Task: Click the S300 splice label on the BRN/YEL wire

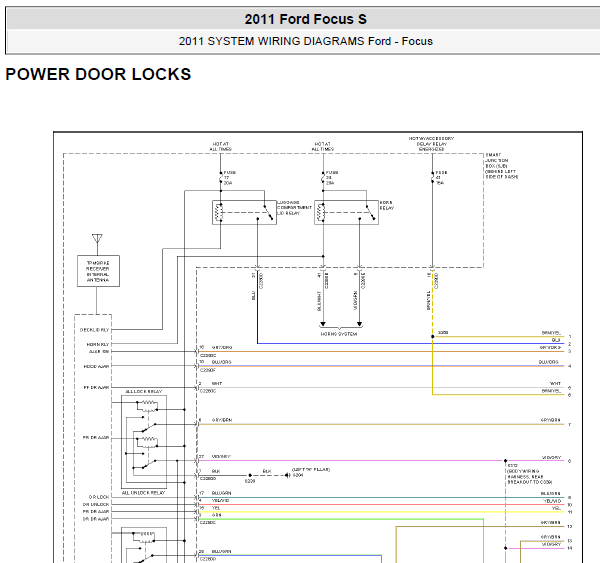Action: (443, 333)
